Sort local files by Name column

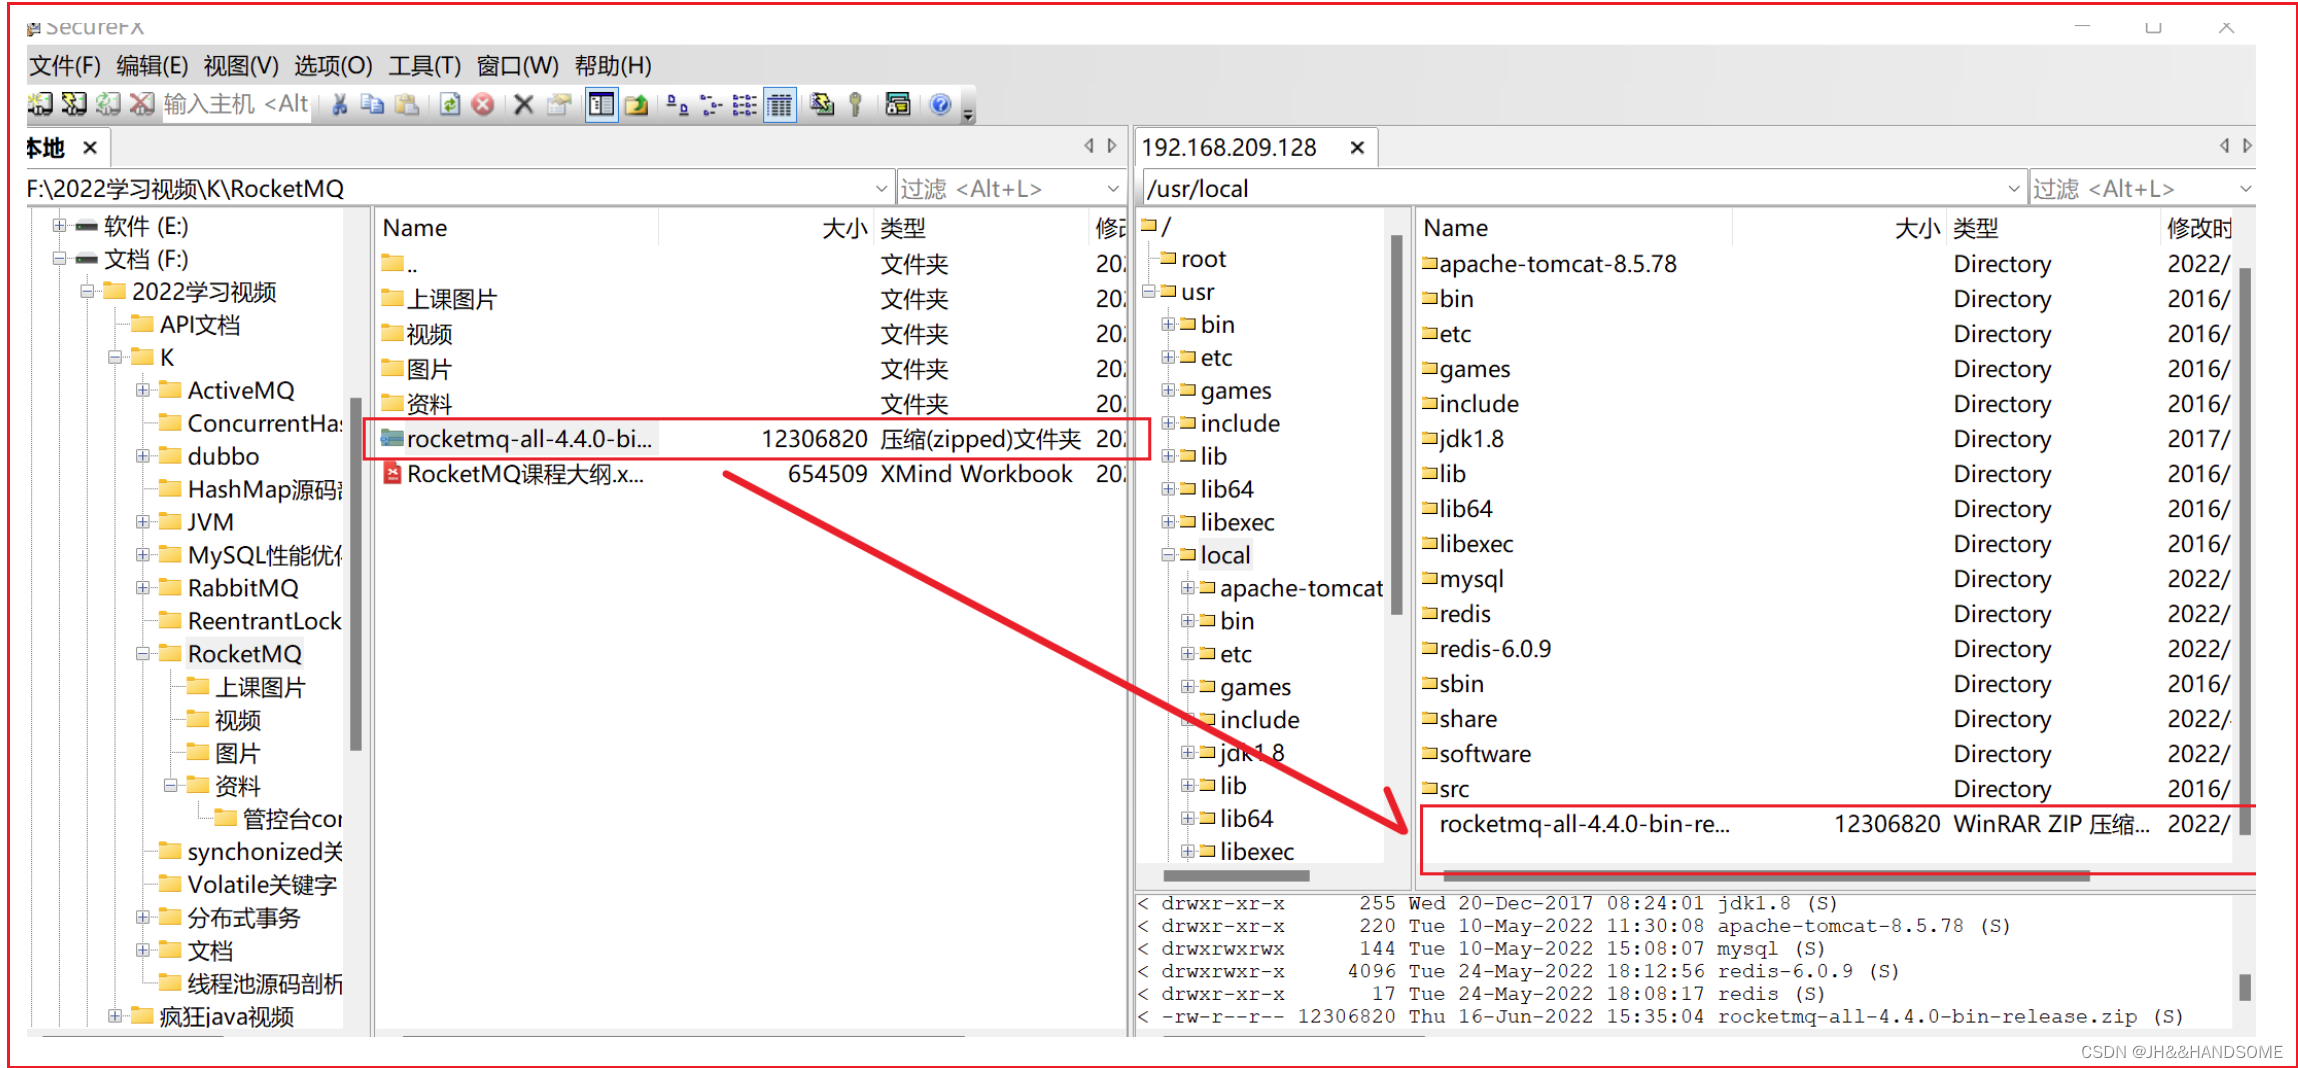point(517,228)
